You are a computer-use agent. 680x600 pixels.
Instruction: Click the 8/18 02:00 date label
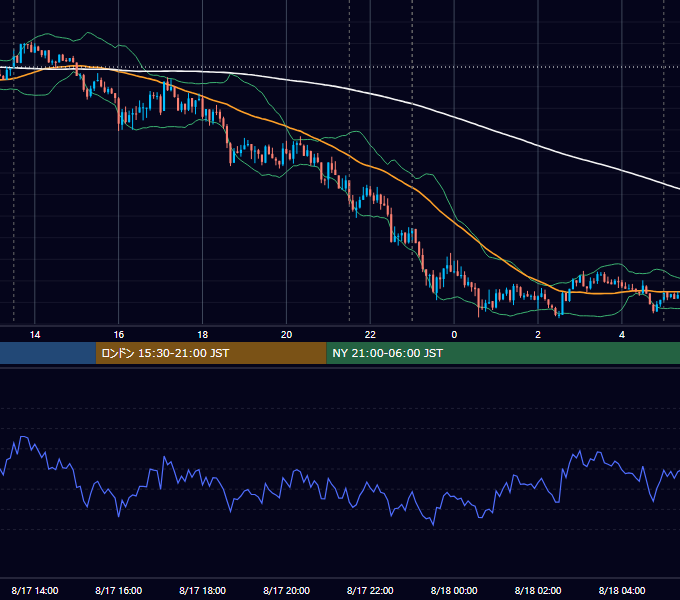538,590
